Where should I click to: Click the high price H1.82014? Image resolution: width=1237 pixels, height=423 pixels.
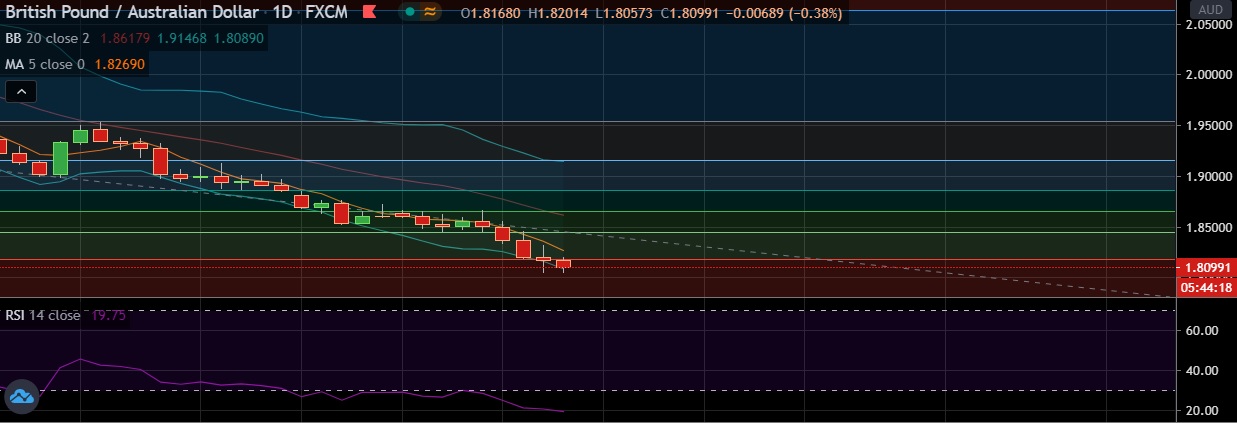point(558,14)
